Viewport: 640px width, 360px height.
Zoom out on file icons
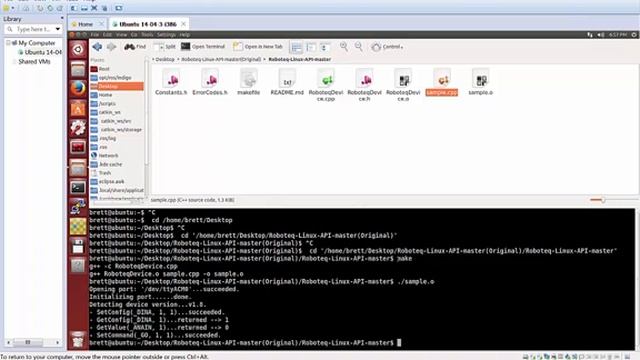click(x=358, y=47)
